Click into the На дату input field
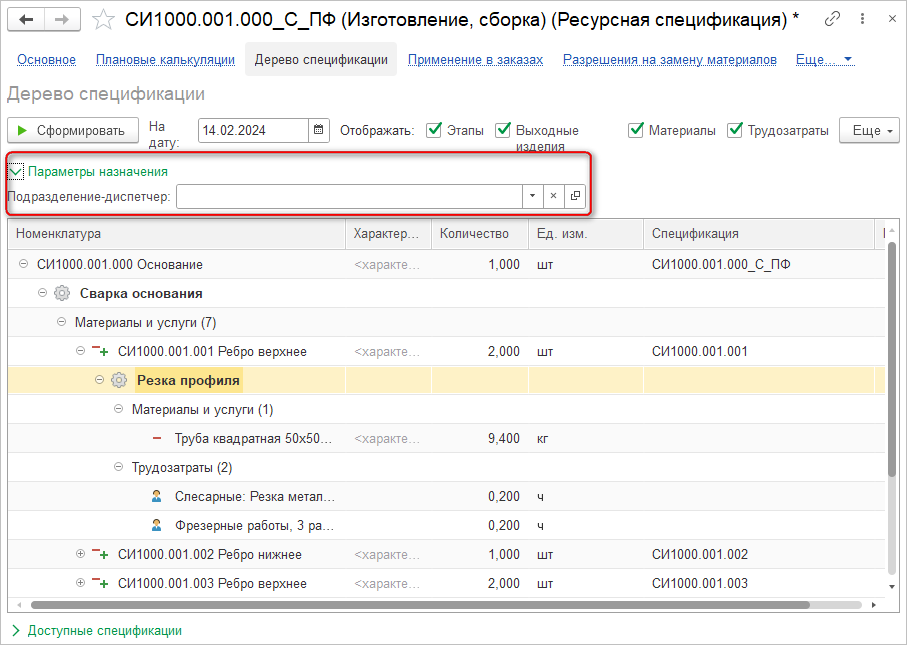Screen dimensions: 907x645 pos(253,130)
